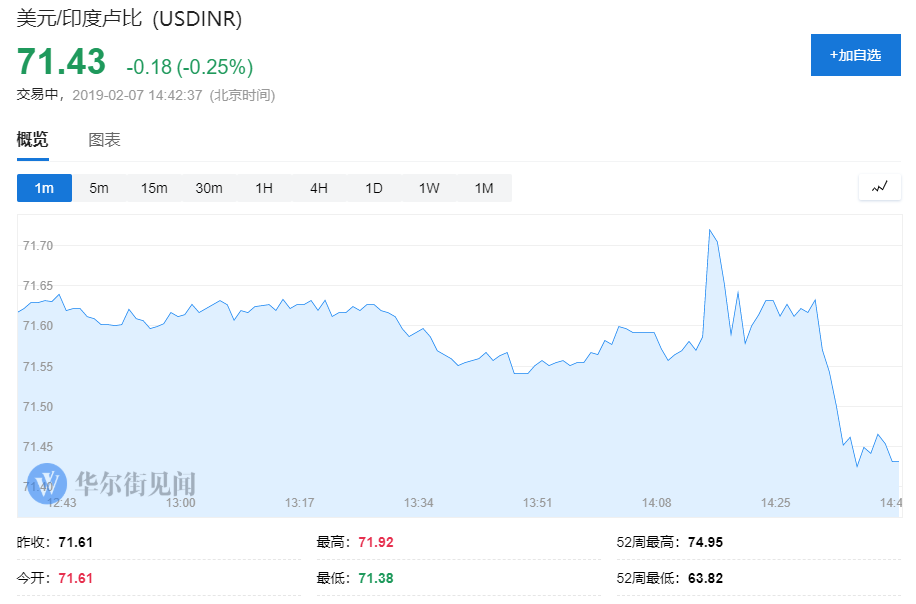Switch to the 1M monthly interval
916x604 pixels.
[x=484, y=188]
